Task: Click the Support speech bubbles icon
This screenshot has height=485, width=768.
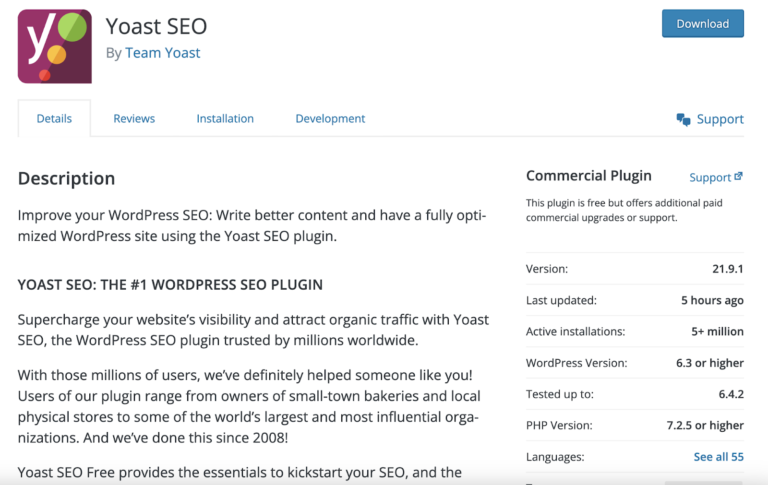Action: 683,119
